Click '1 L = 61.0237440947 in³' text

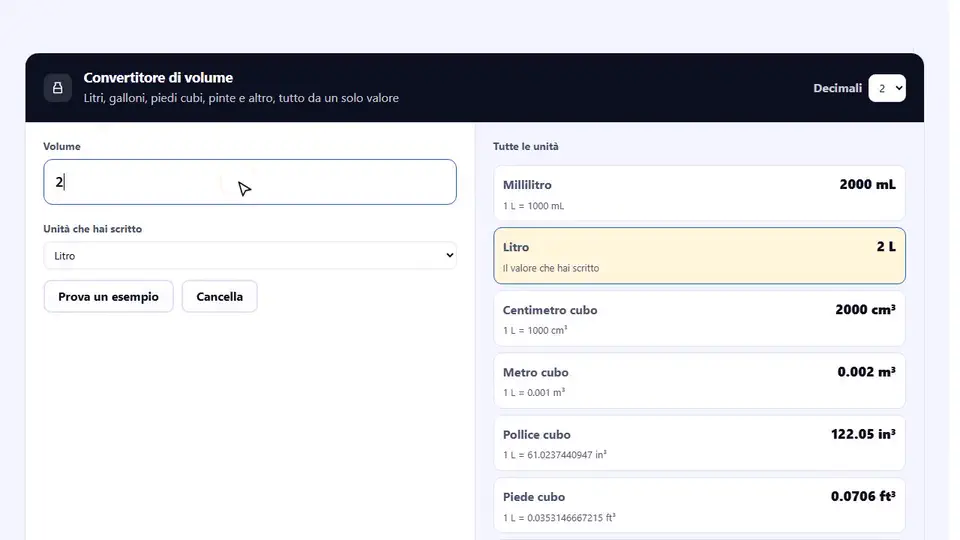[555, 455]
